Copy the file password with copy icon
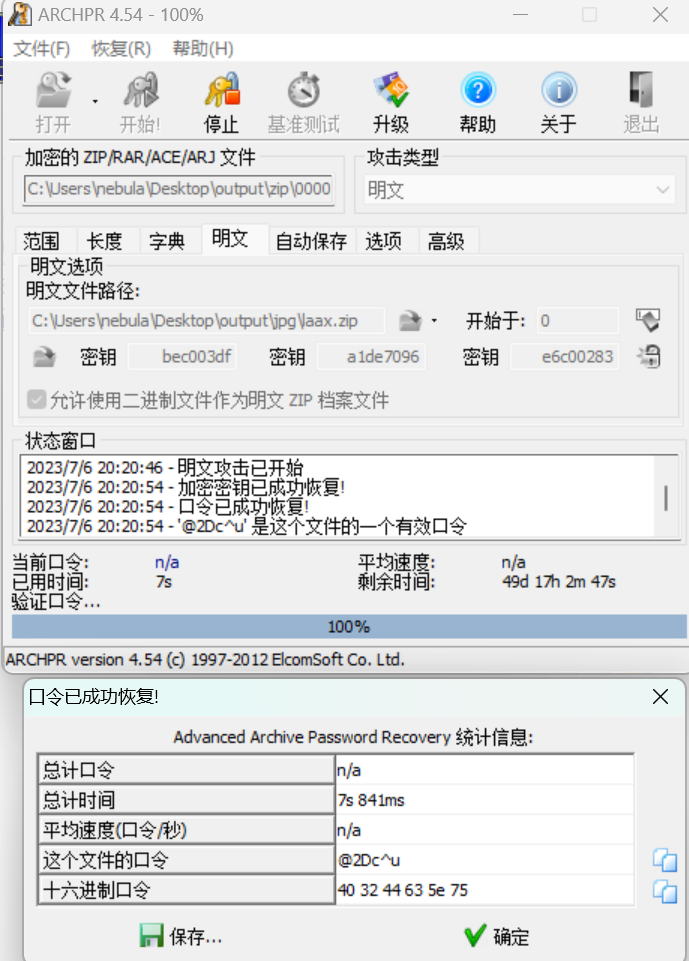Viewport: 689px width, 961px height. (x=665, y=860)
